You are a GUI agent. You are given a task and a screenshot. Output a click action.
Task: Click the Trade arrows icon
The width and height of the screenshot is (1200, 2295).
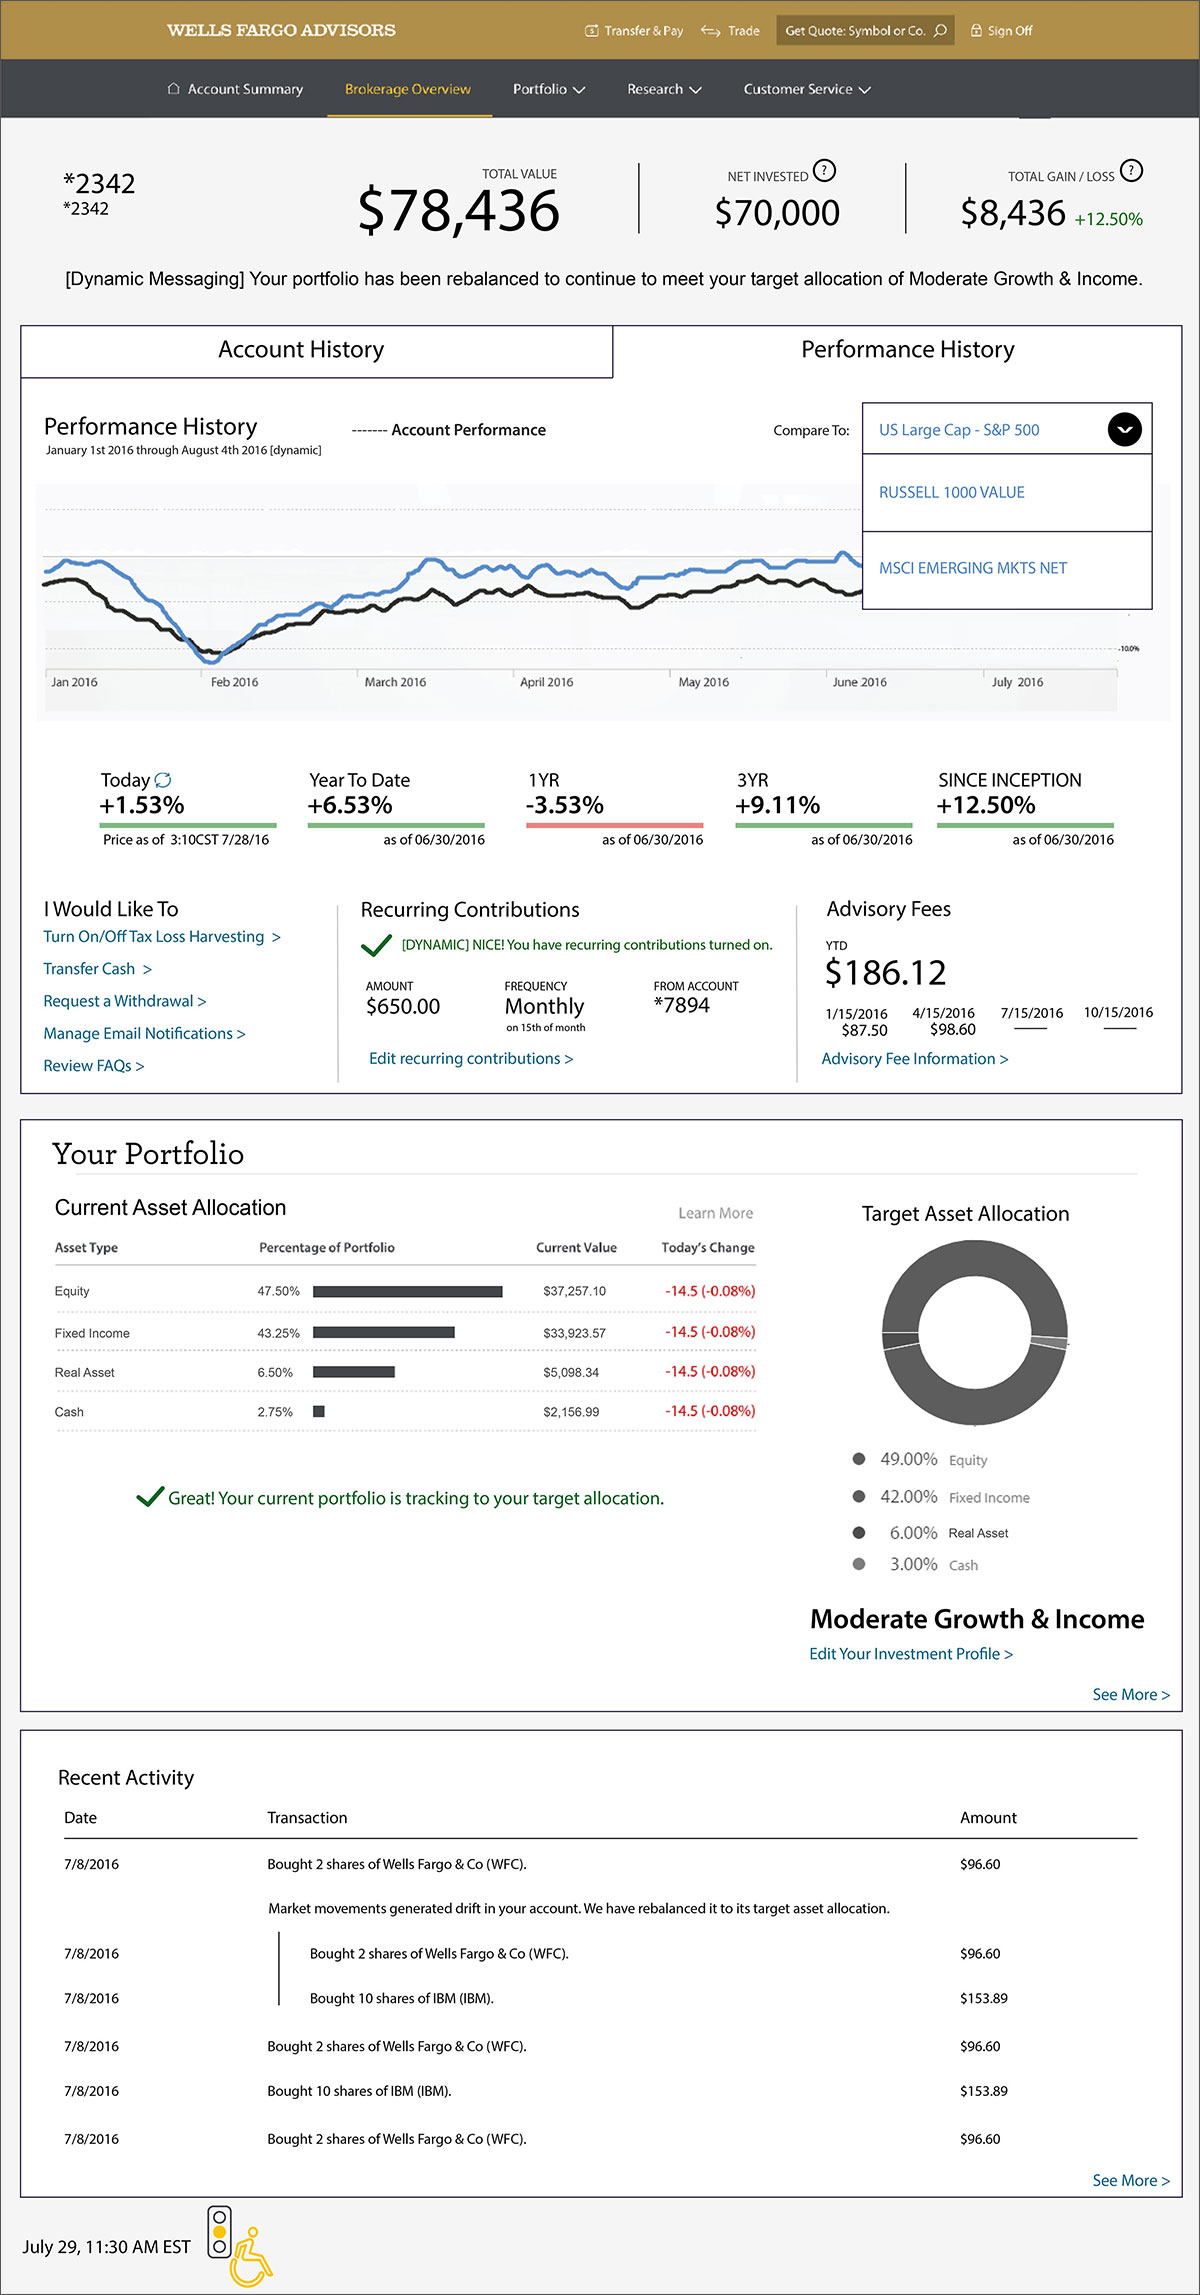click(710, 31)
